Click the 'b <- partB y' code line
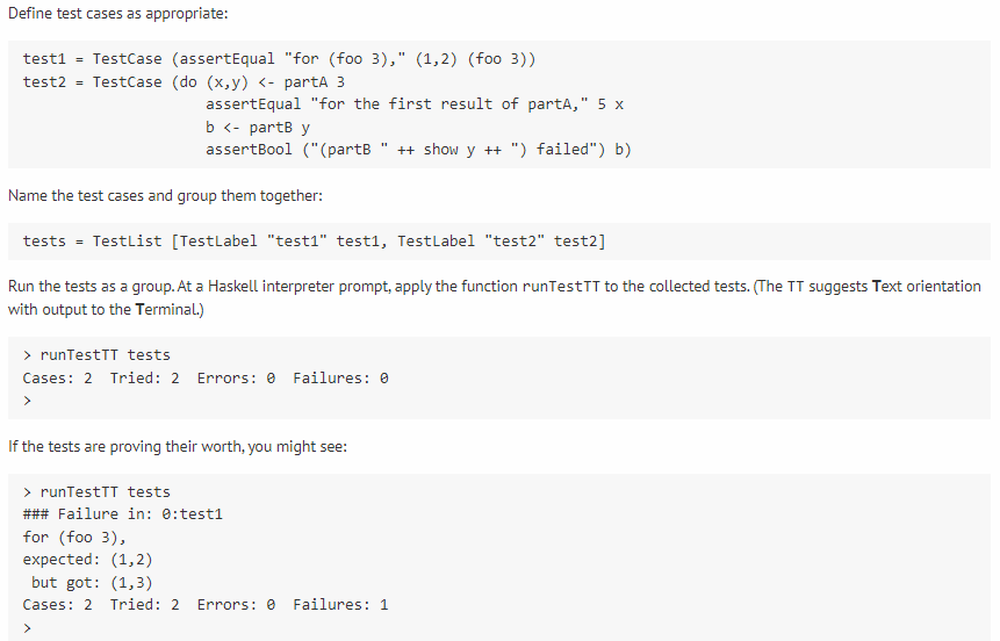The width and height of the screenshot is (1000, 641). point(258,128)
